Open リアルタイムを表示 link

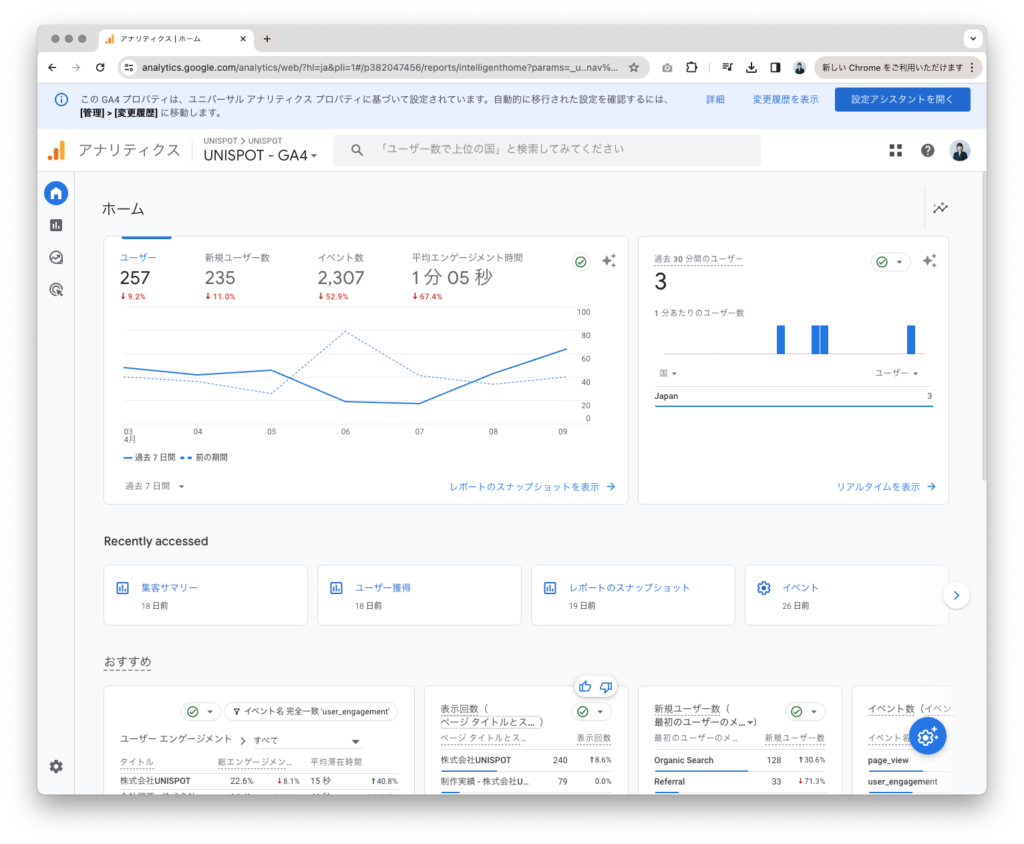click(886, 487)
